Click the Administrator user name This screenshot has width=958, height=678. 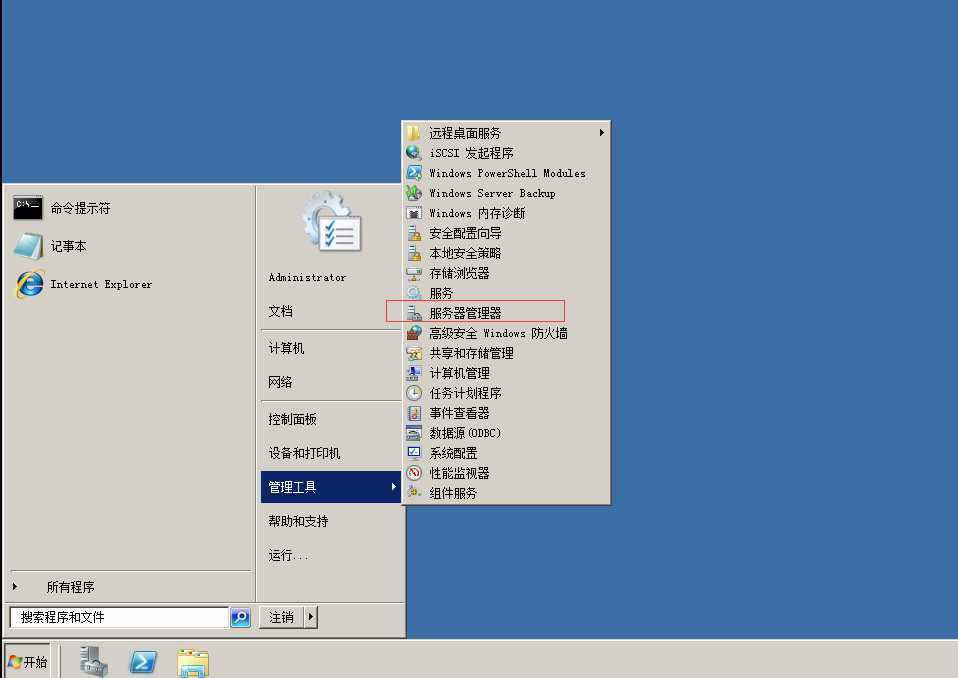click(x=307, y=277)
